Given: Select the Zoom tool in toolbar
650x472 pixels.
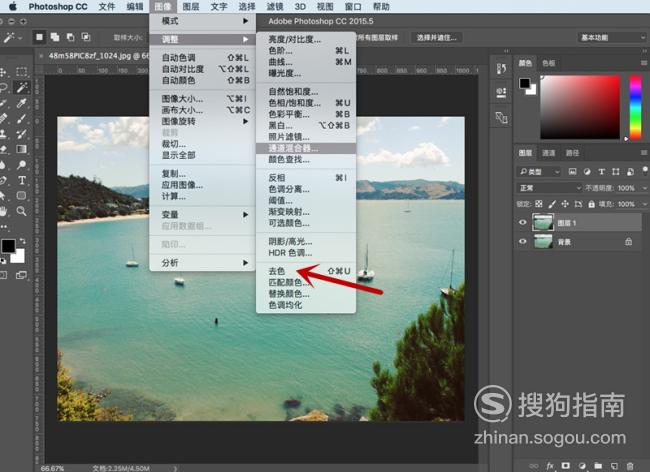Looking at the screenshot, I should tap(21, 211).
